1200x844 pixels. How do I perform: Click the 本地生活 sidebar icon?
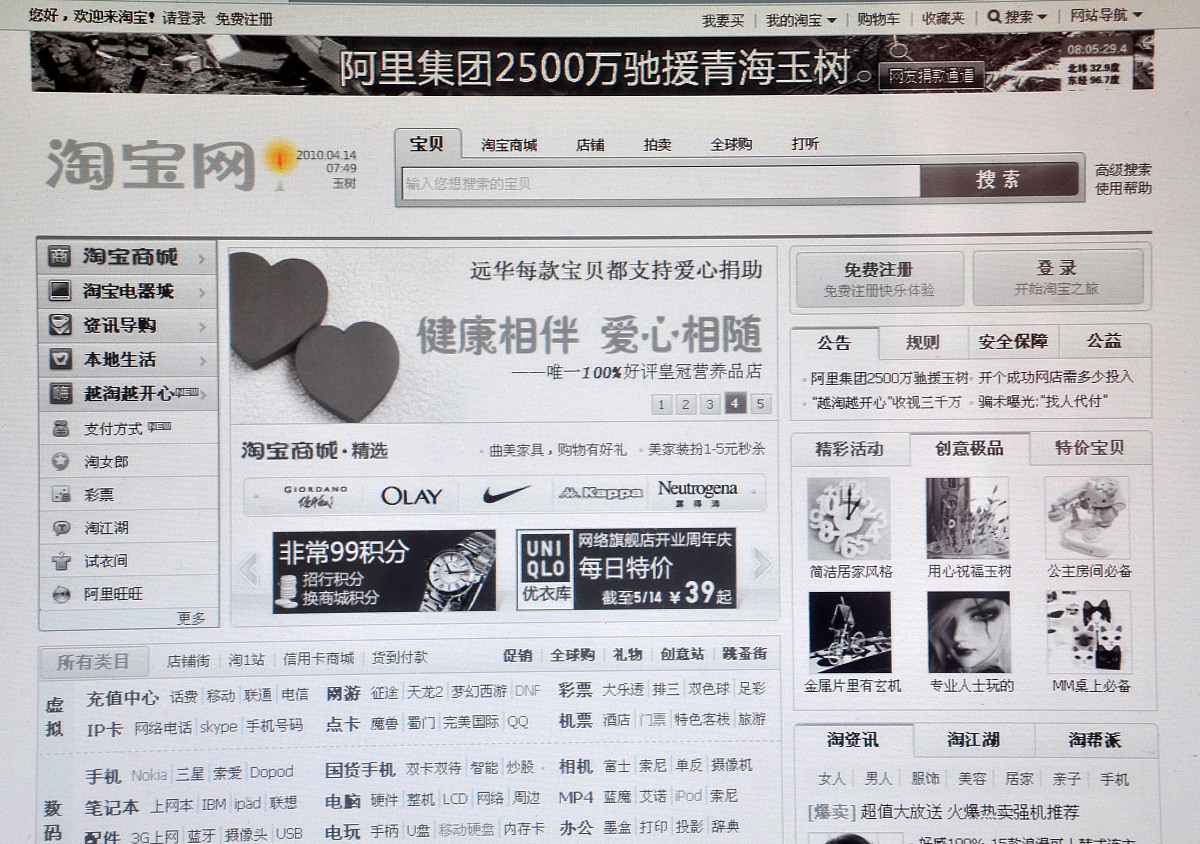click(61, 359)
